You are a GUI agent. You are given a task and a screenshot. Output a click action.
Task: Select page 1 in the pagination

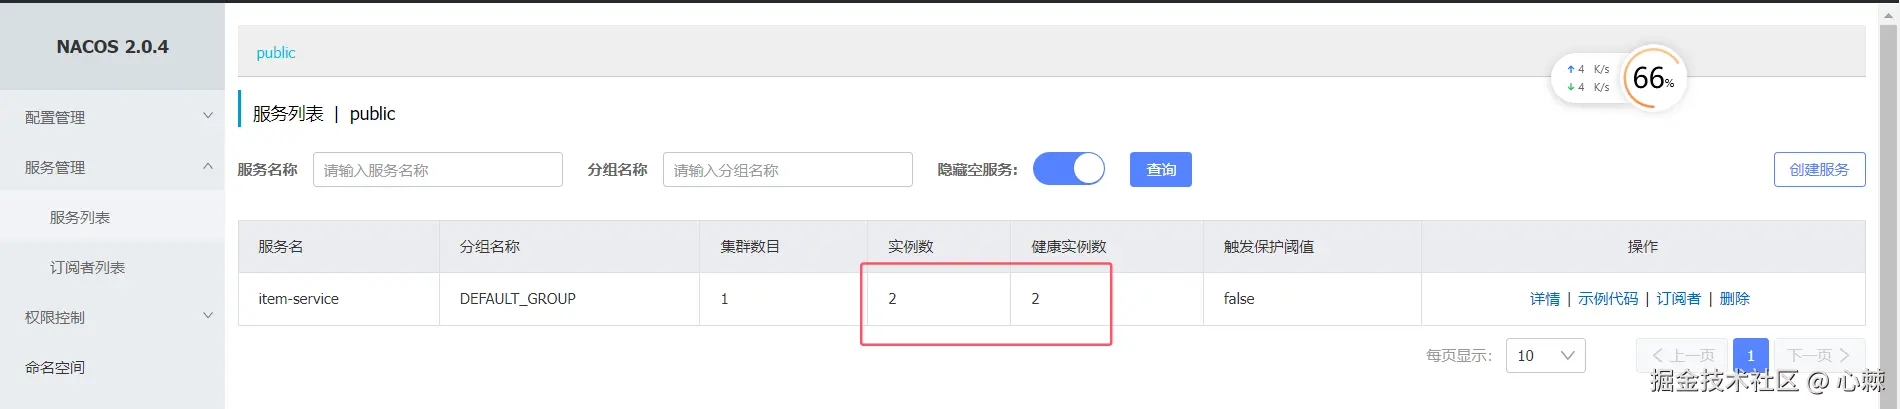click(x=1750, y=355)
